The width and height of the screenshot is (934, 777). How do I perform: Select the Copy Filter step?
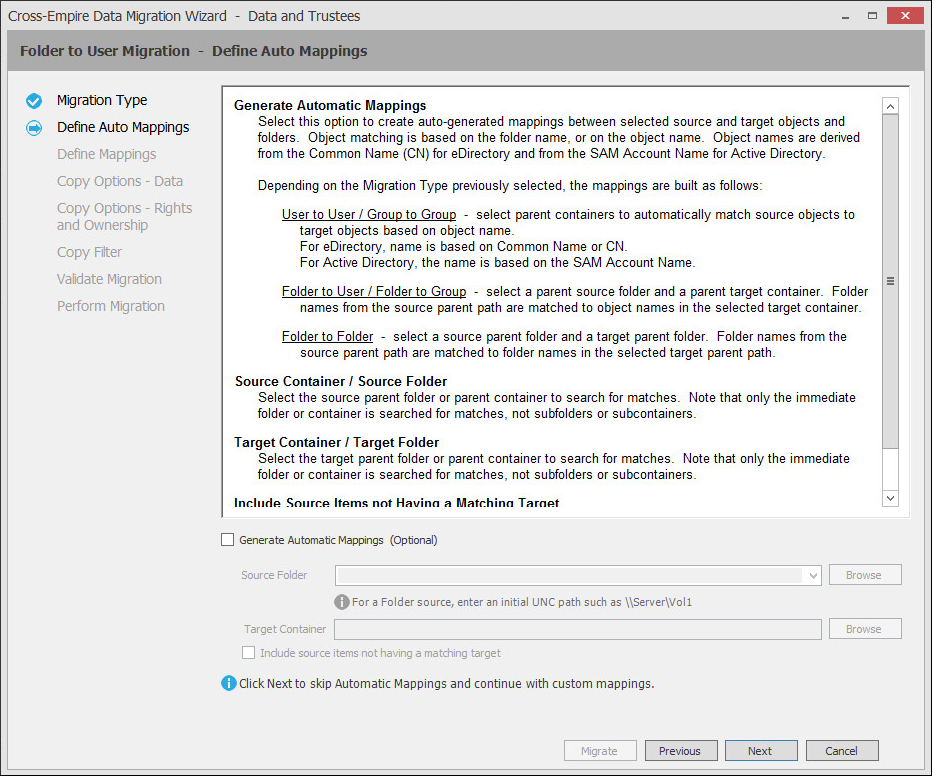[x=89, y=252]
